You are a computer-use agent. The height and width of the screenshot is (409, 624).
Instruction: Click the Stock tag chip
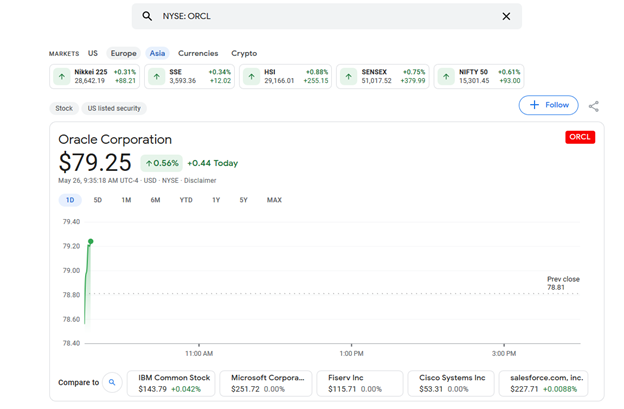64,108
